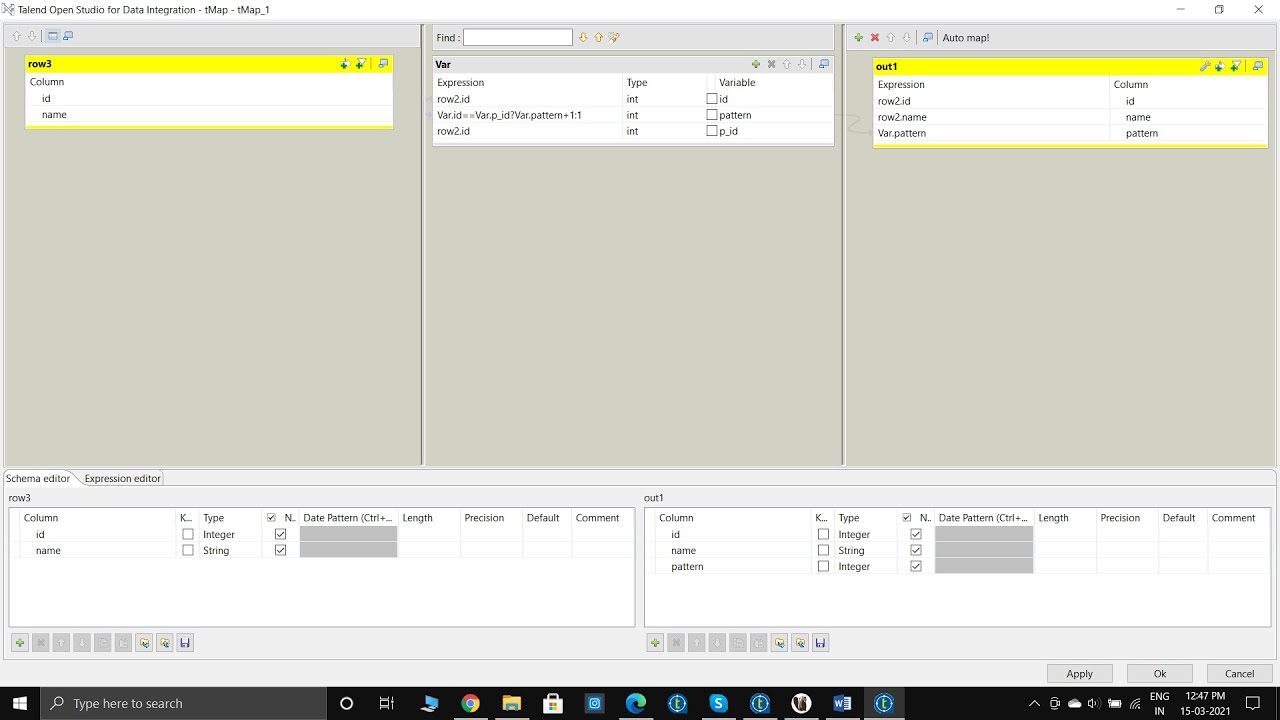Highlight found text in Var panel
This screenshot has height=720, width=1280.
614,37
